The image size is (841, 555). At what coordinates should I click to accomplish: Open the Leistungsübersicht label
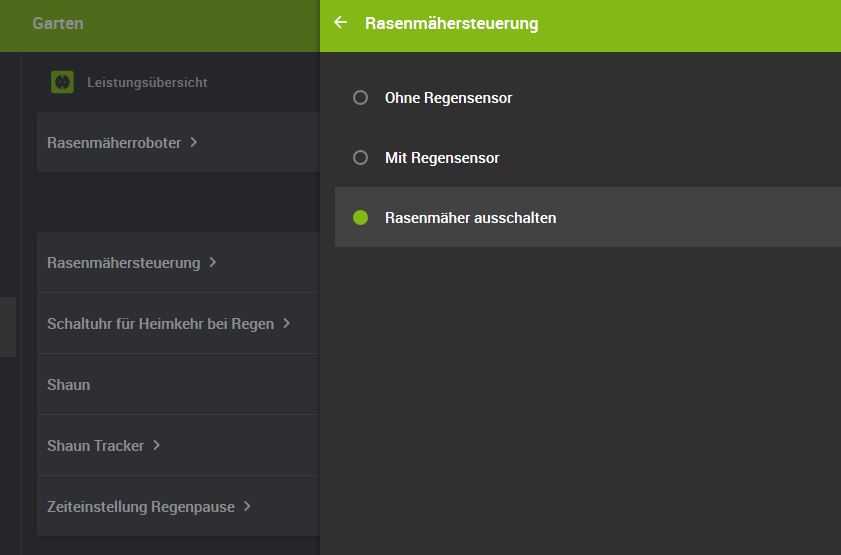click(147, 82)
